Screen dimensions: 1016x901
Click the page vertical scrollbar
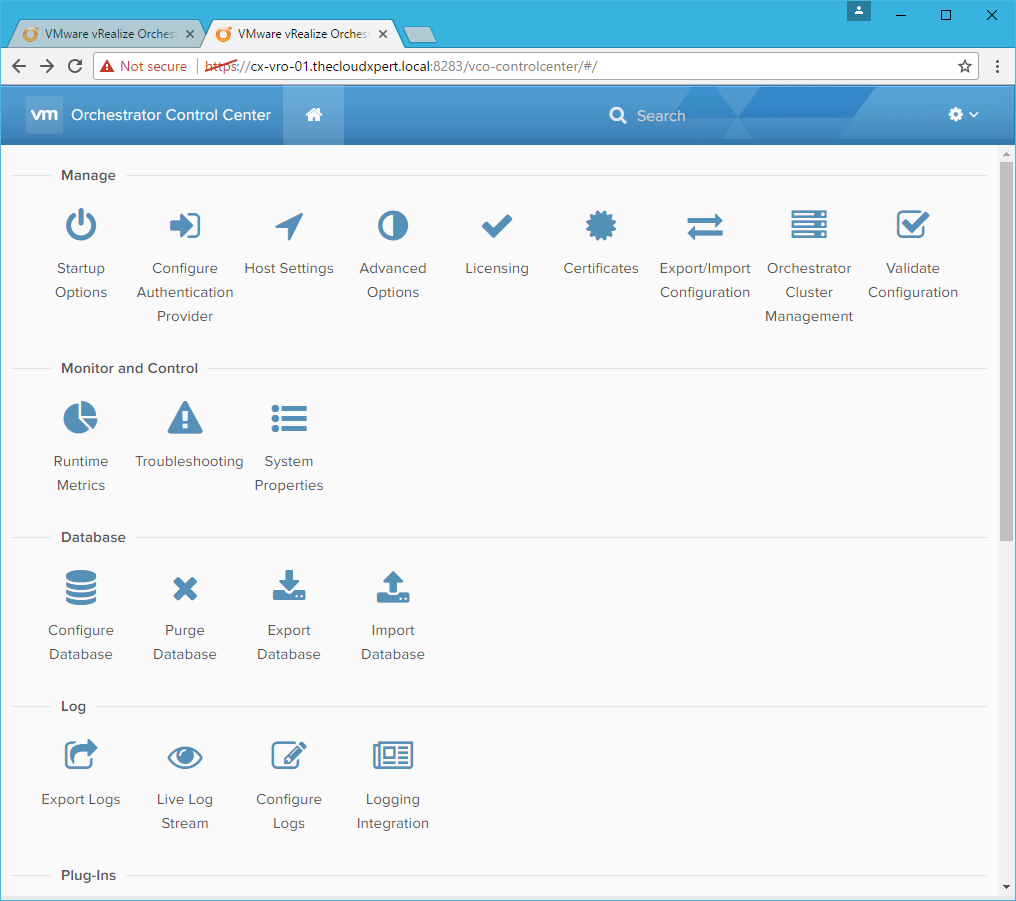pyautogui.click(x=1006, y=350)
